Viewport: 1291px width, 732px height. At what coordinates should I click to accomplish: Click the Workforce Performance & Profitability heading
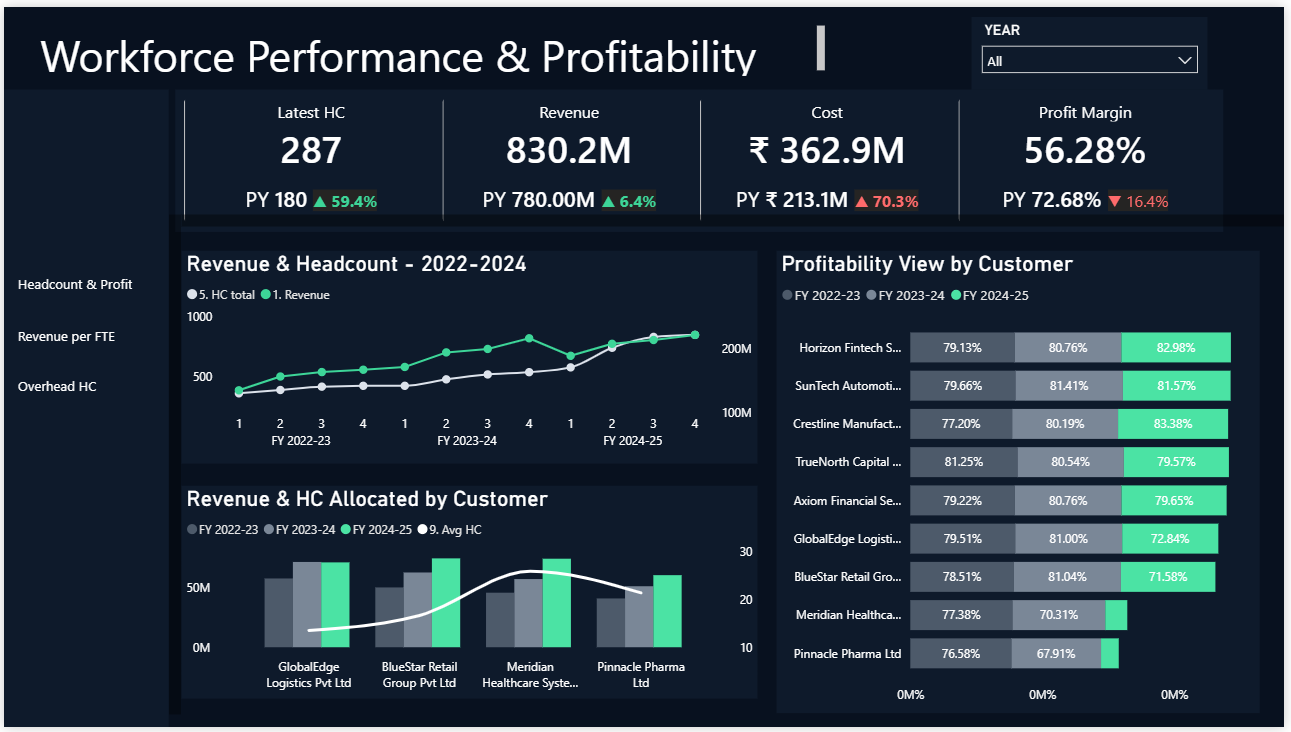[398, 57]
